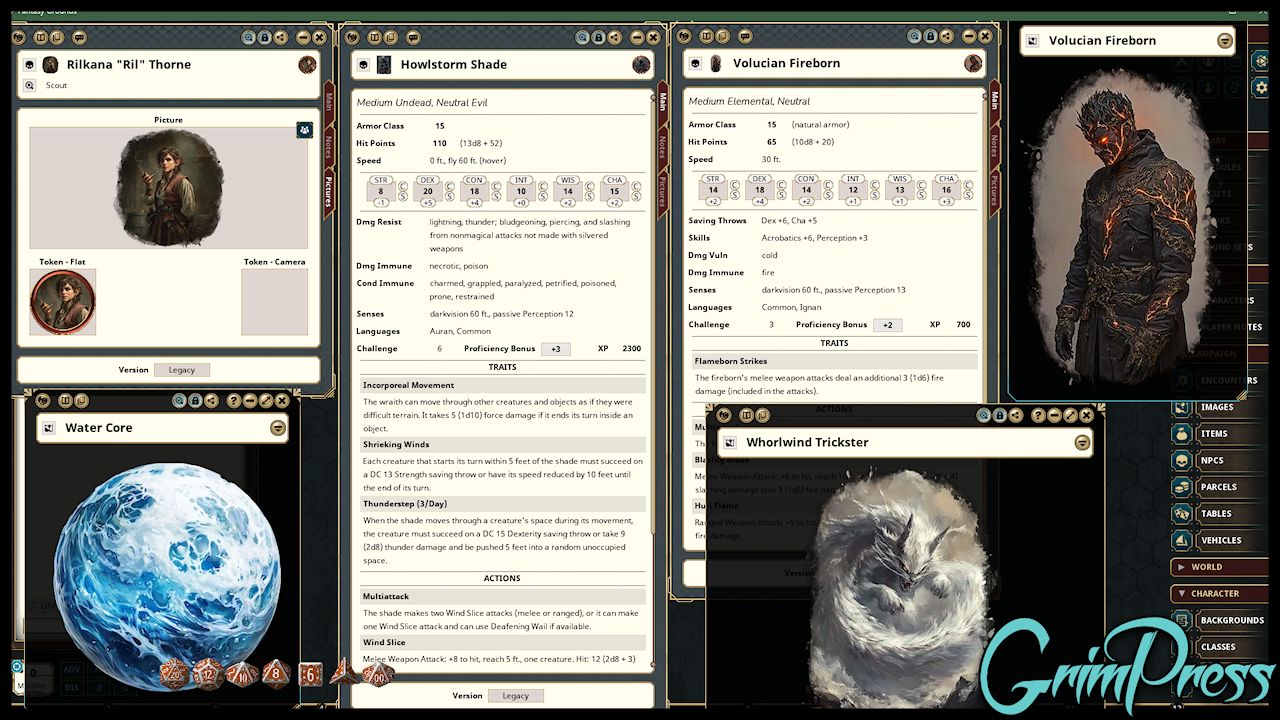Viewport: 1280px width, 720px height.
Task: Pick the d6 die
Action: (310, 675)
